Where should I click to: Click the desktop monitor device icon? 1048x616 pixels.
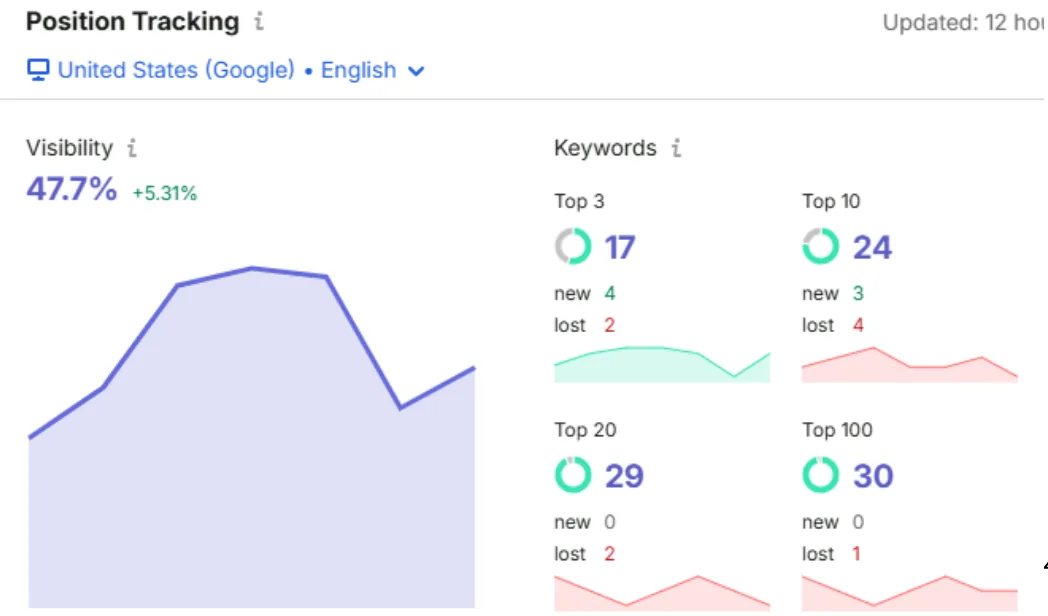point(38,70)
